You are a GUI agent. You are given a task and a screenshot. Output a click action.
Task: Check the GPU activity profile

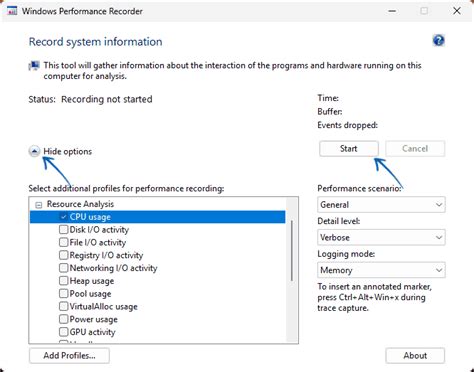pyautogui.click(x=63, y=332)
